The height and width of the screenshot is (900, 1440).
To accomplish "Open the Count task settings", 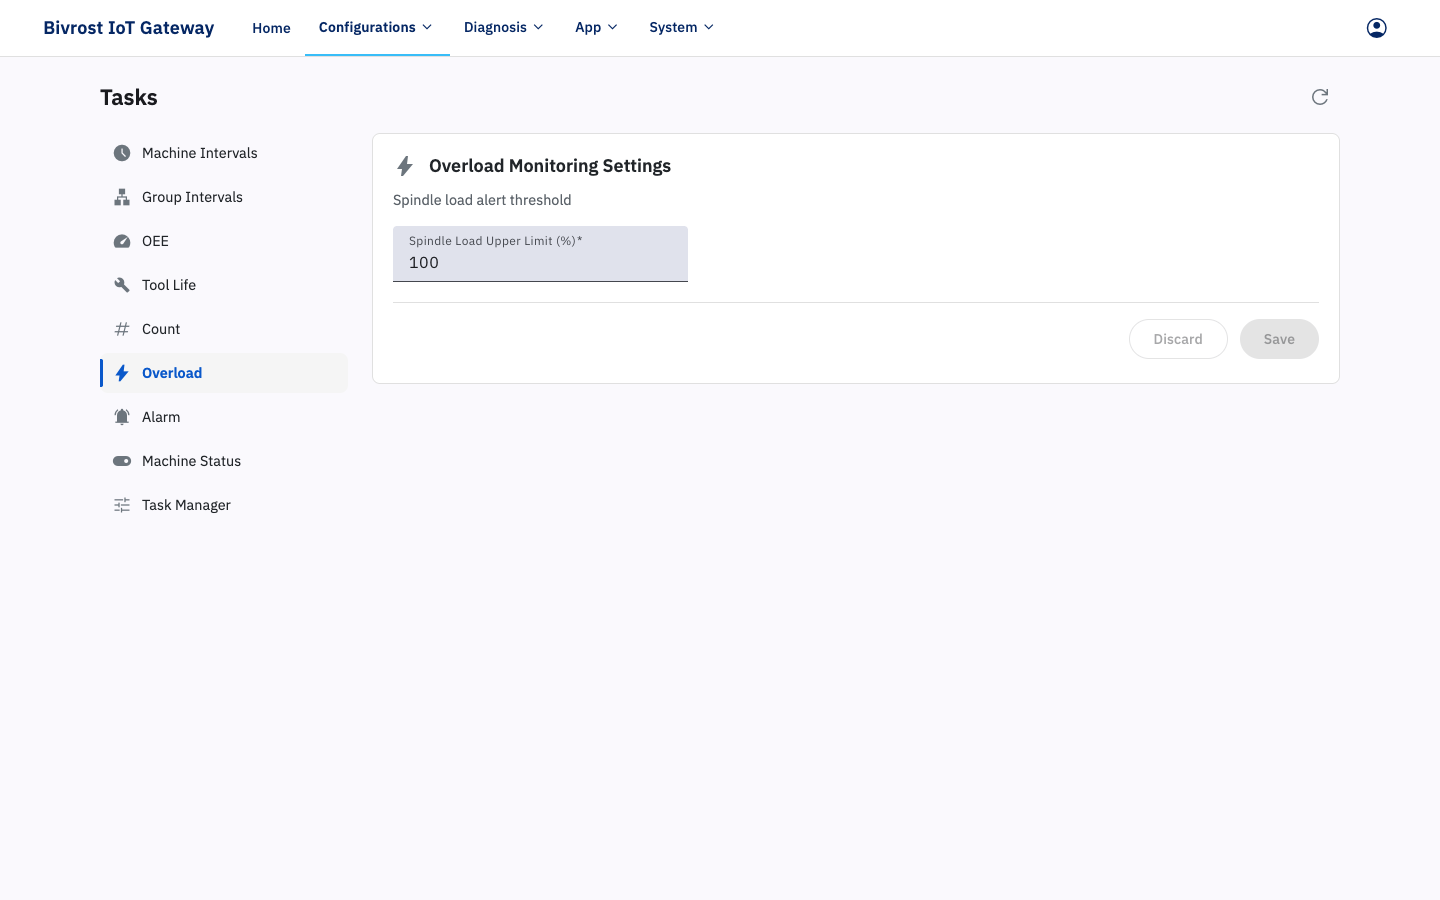I will [224, 329].
